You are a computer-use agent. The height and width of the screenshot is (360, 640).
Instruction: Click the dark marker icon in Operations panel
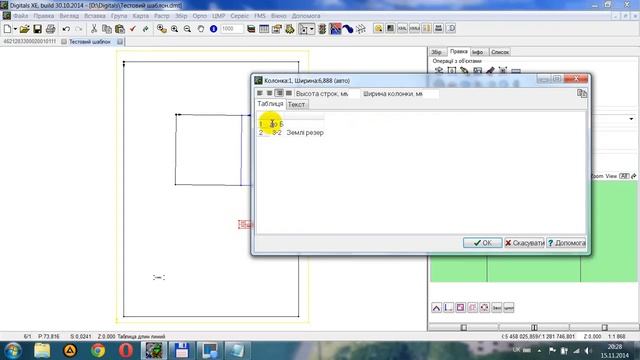(490, 71)
